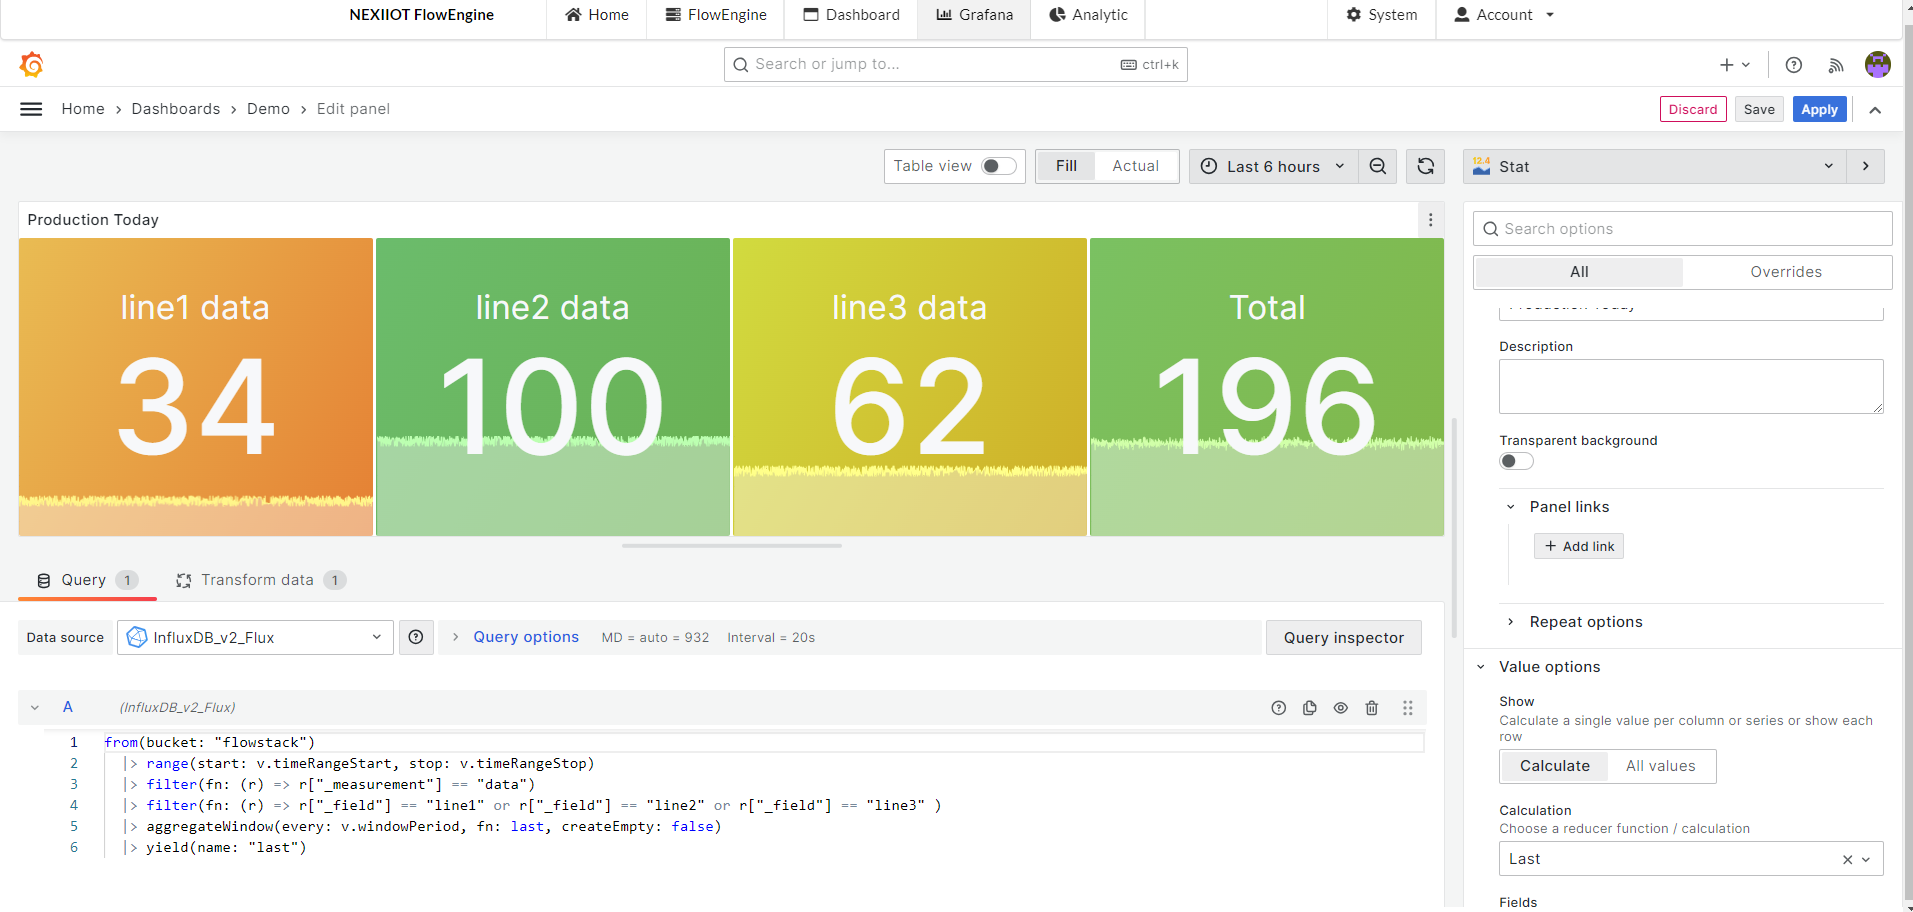Screen dimensions: 1913x912
Task: Show help for query A
Action: click(1278, 708)
